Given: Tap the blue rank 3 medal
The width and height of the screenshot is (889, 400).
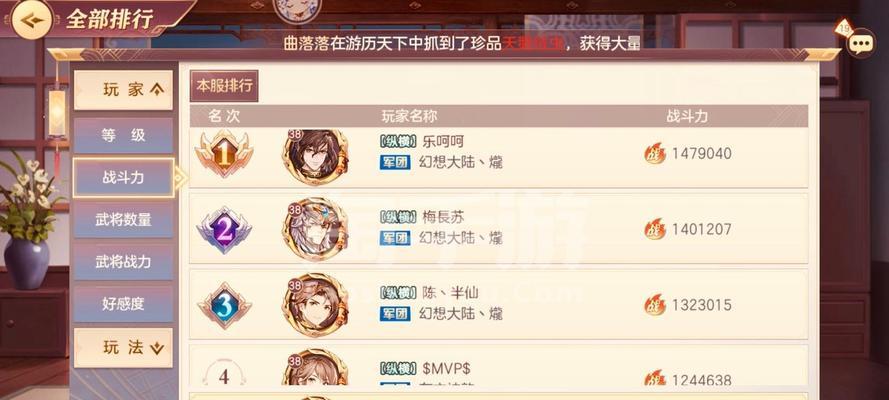Looking at the screenshot, I should click(x=224, y=305).
